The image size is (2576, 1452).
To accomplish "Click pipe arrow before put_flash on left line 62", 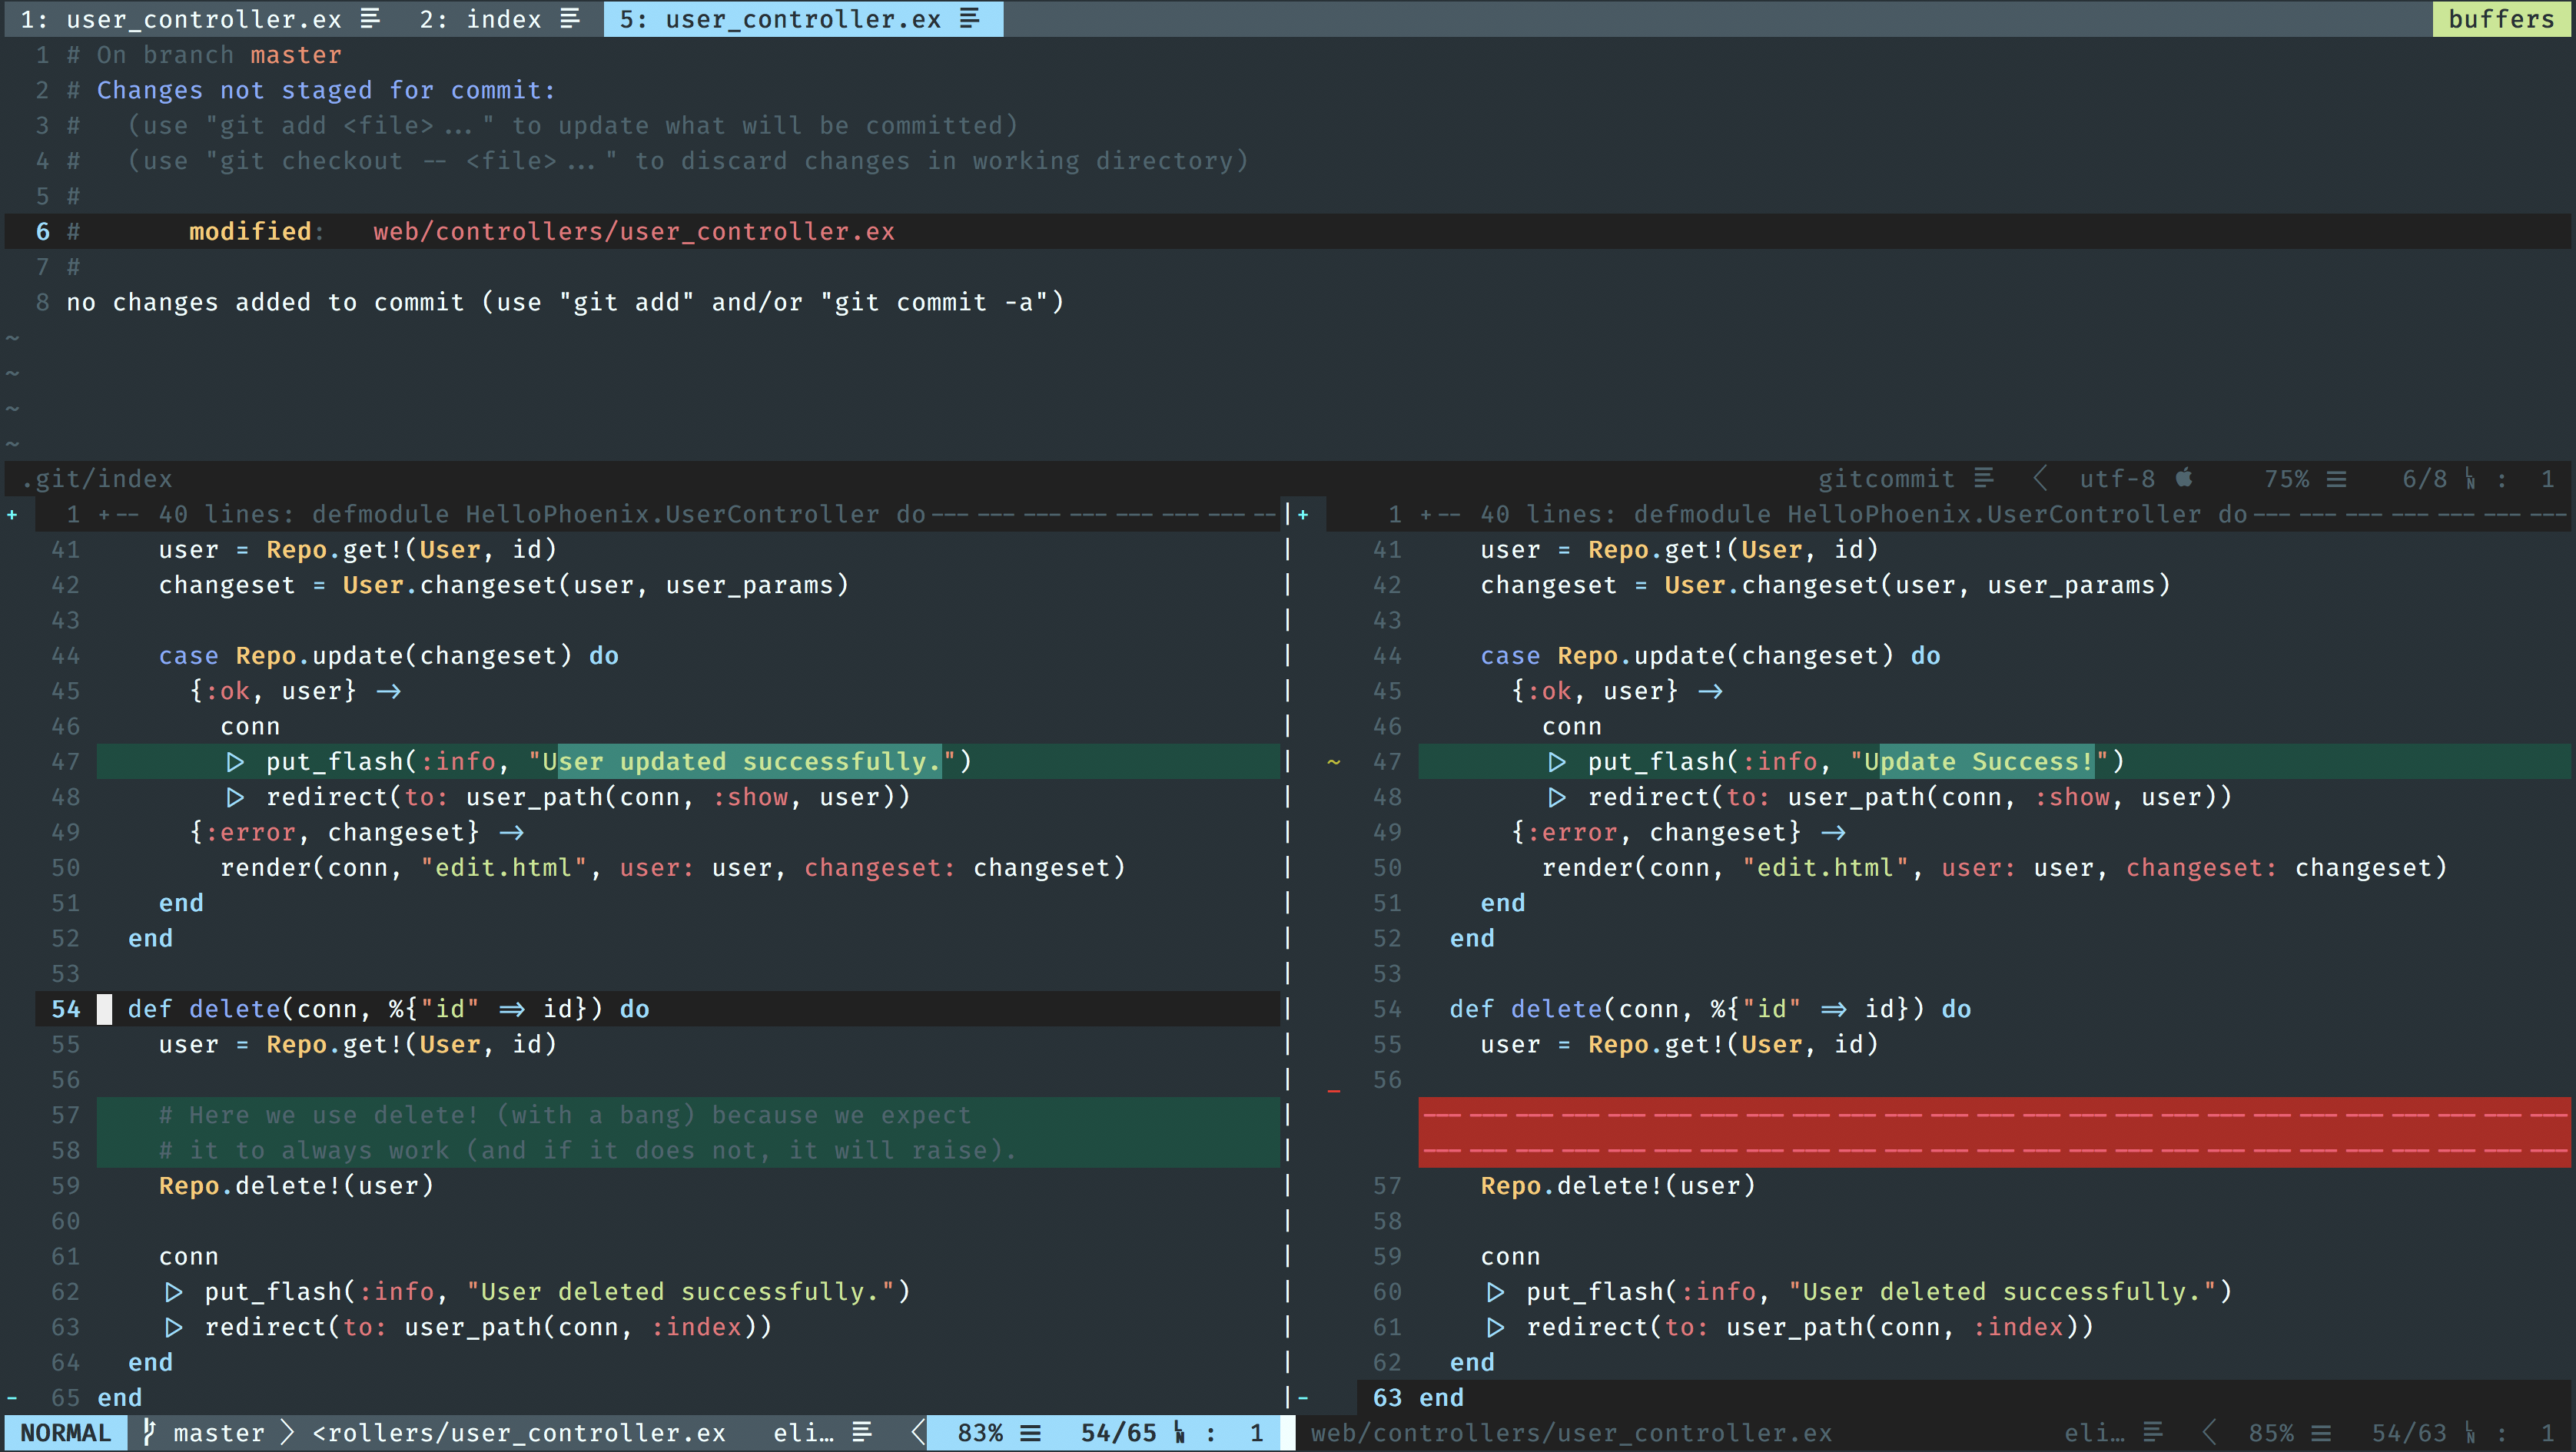I will tap(174, 1292).
